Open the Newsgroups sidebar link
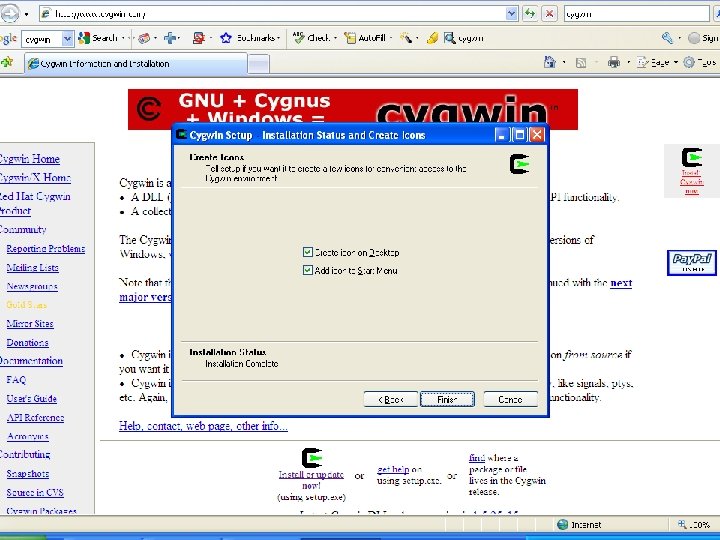This screenshot has height=540, width=720. click(32, 287)
